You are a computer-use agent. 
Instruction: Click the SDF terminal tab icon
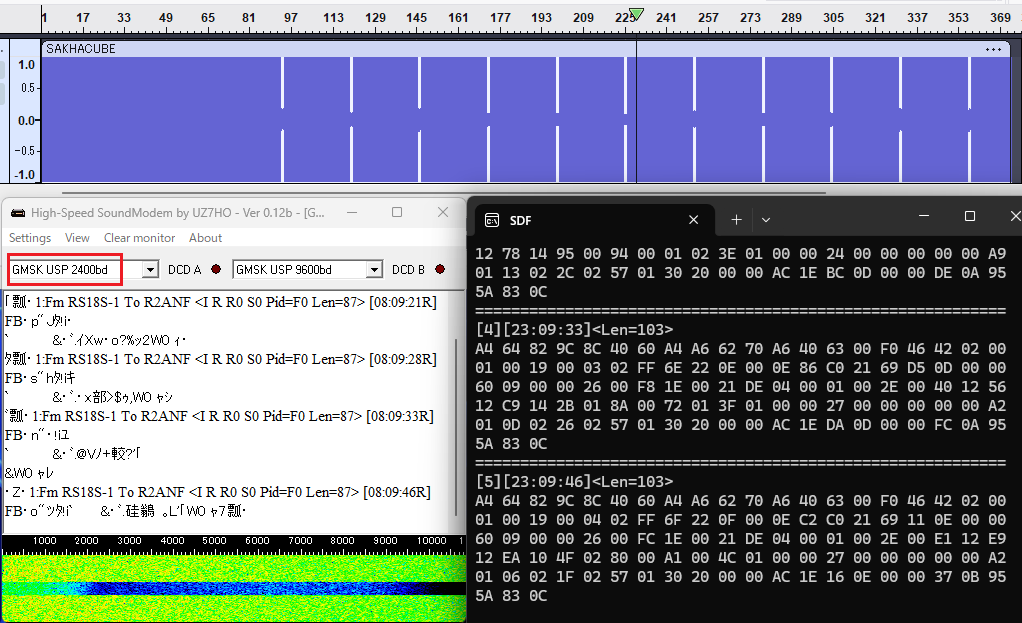pos(492,220)
